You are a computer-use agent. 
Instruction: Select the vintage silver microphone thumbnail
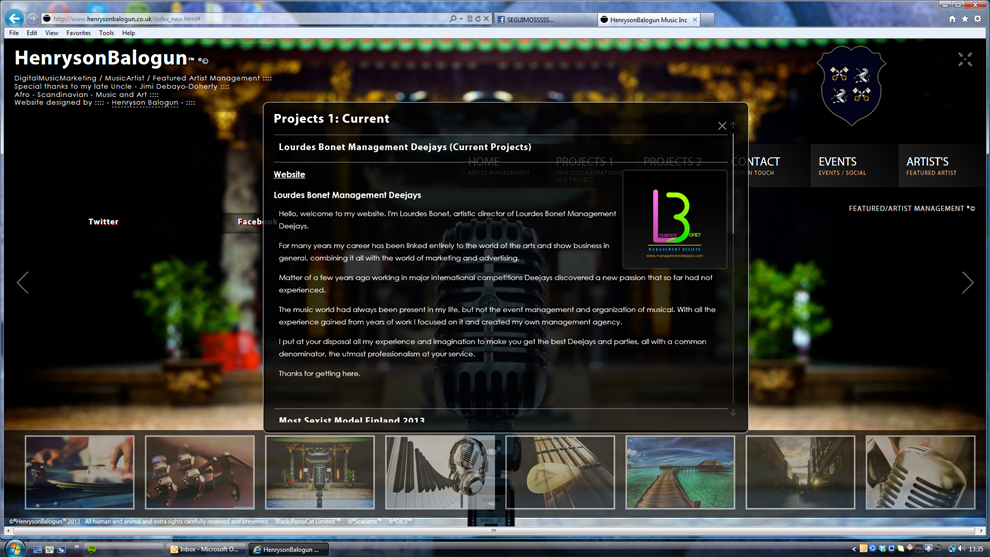[921, 472]
